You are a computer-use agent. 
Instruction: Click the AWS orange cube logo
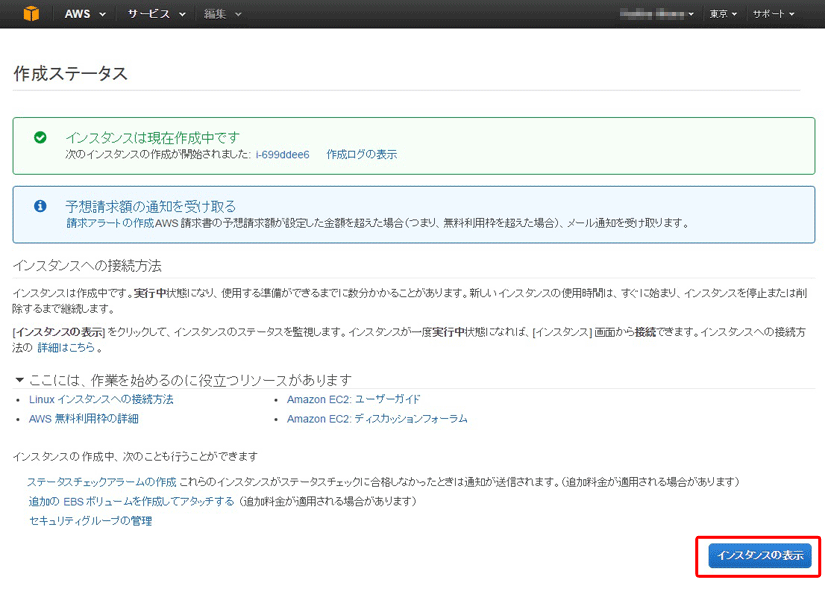pos(32,14)
